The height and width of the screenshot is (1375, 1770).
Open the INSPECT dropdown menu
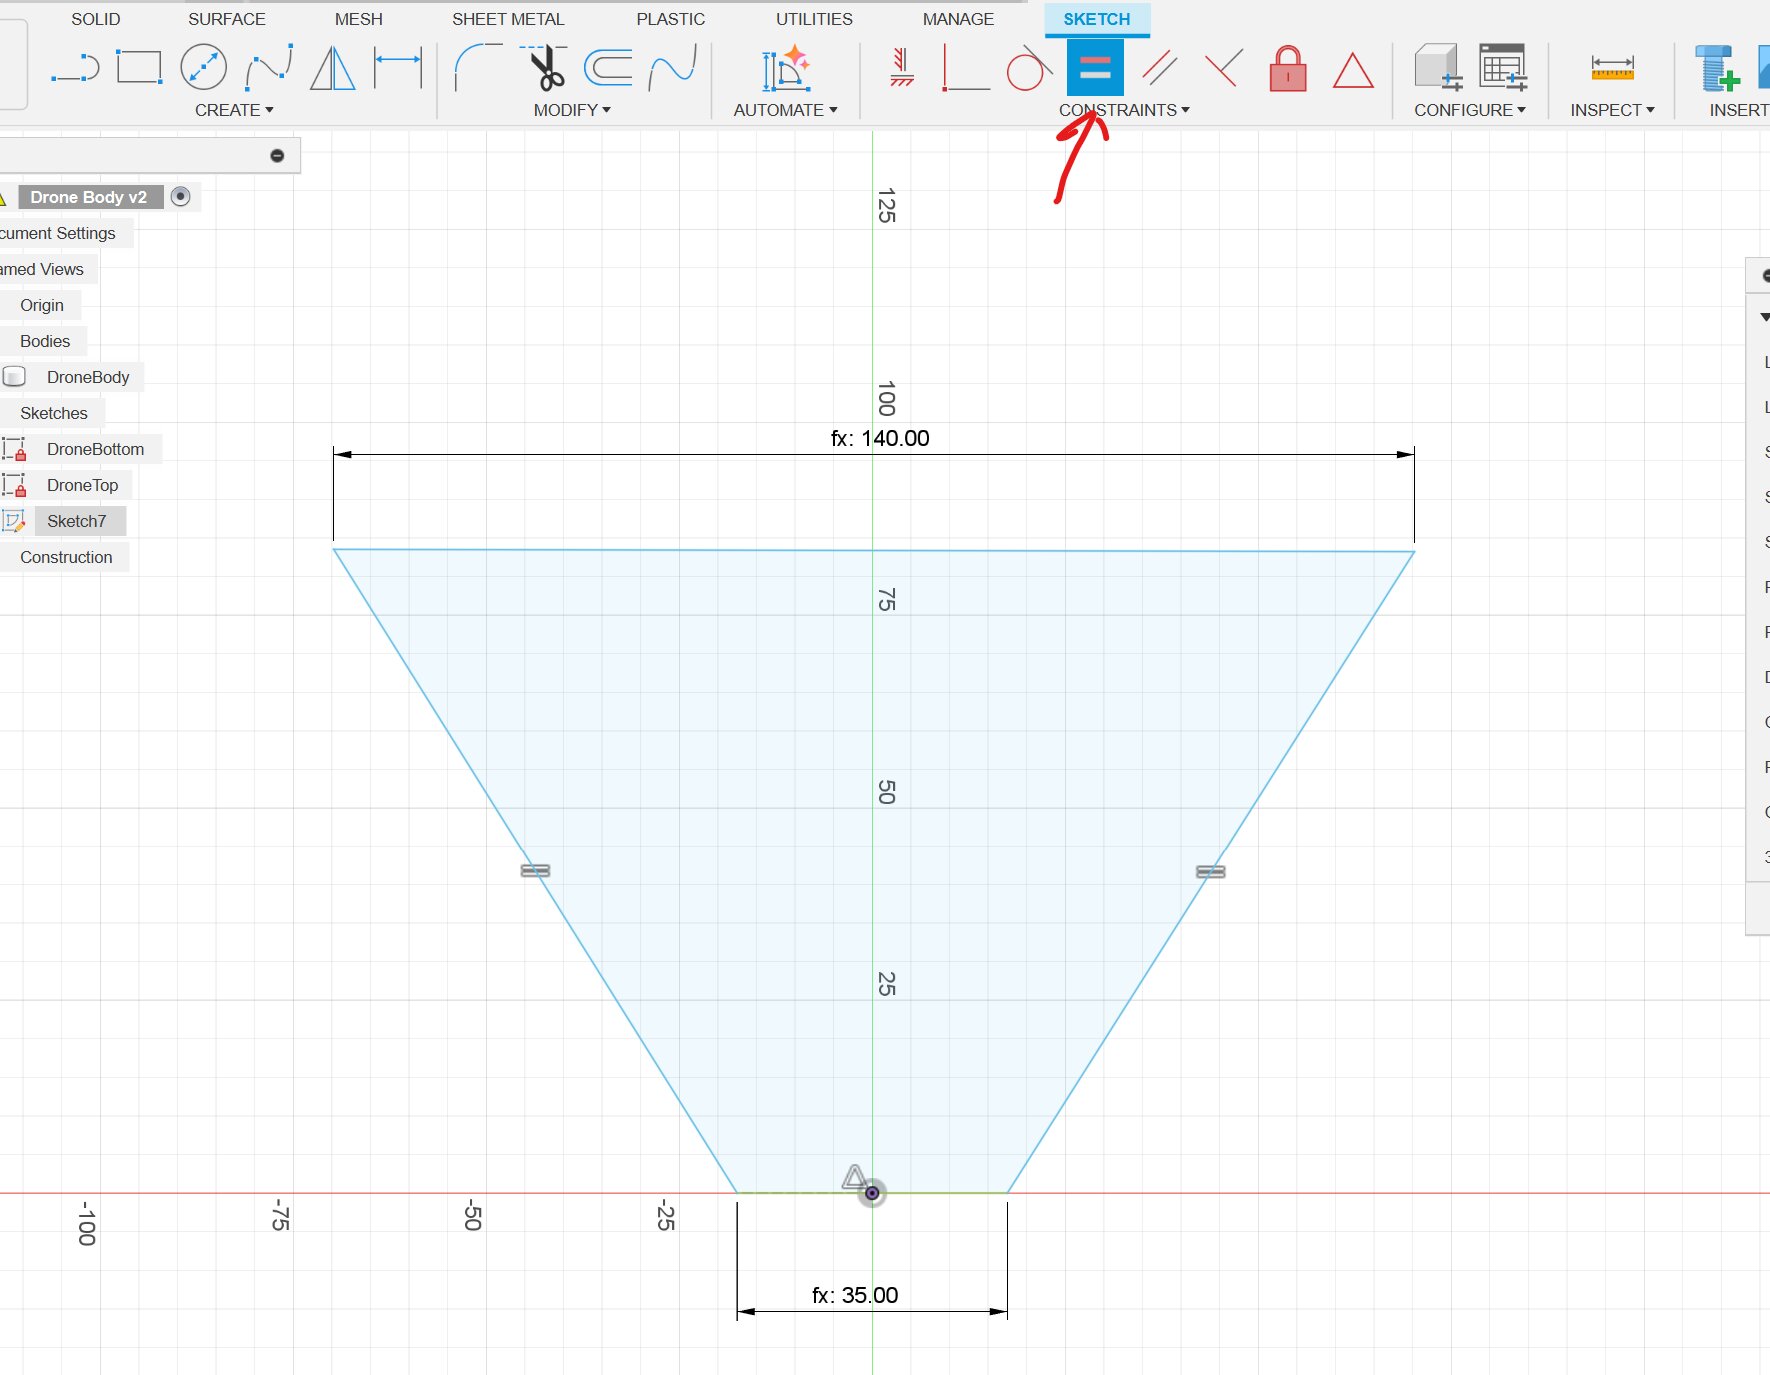tap(1612, 110)
